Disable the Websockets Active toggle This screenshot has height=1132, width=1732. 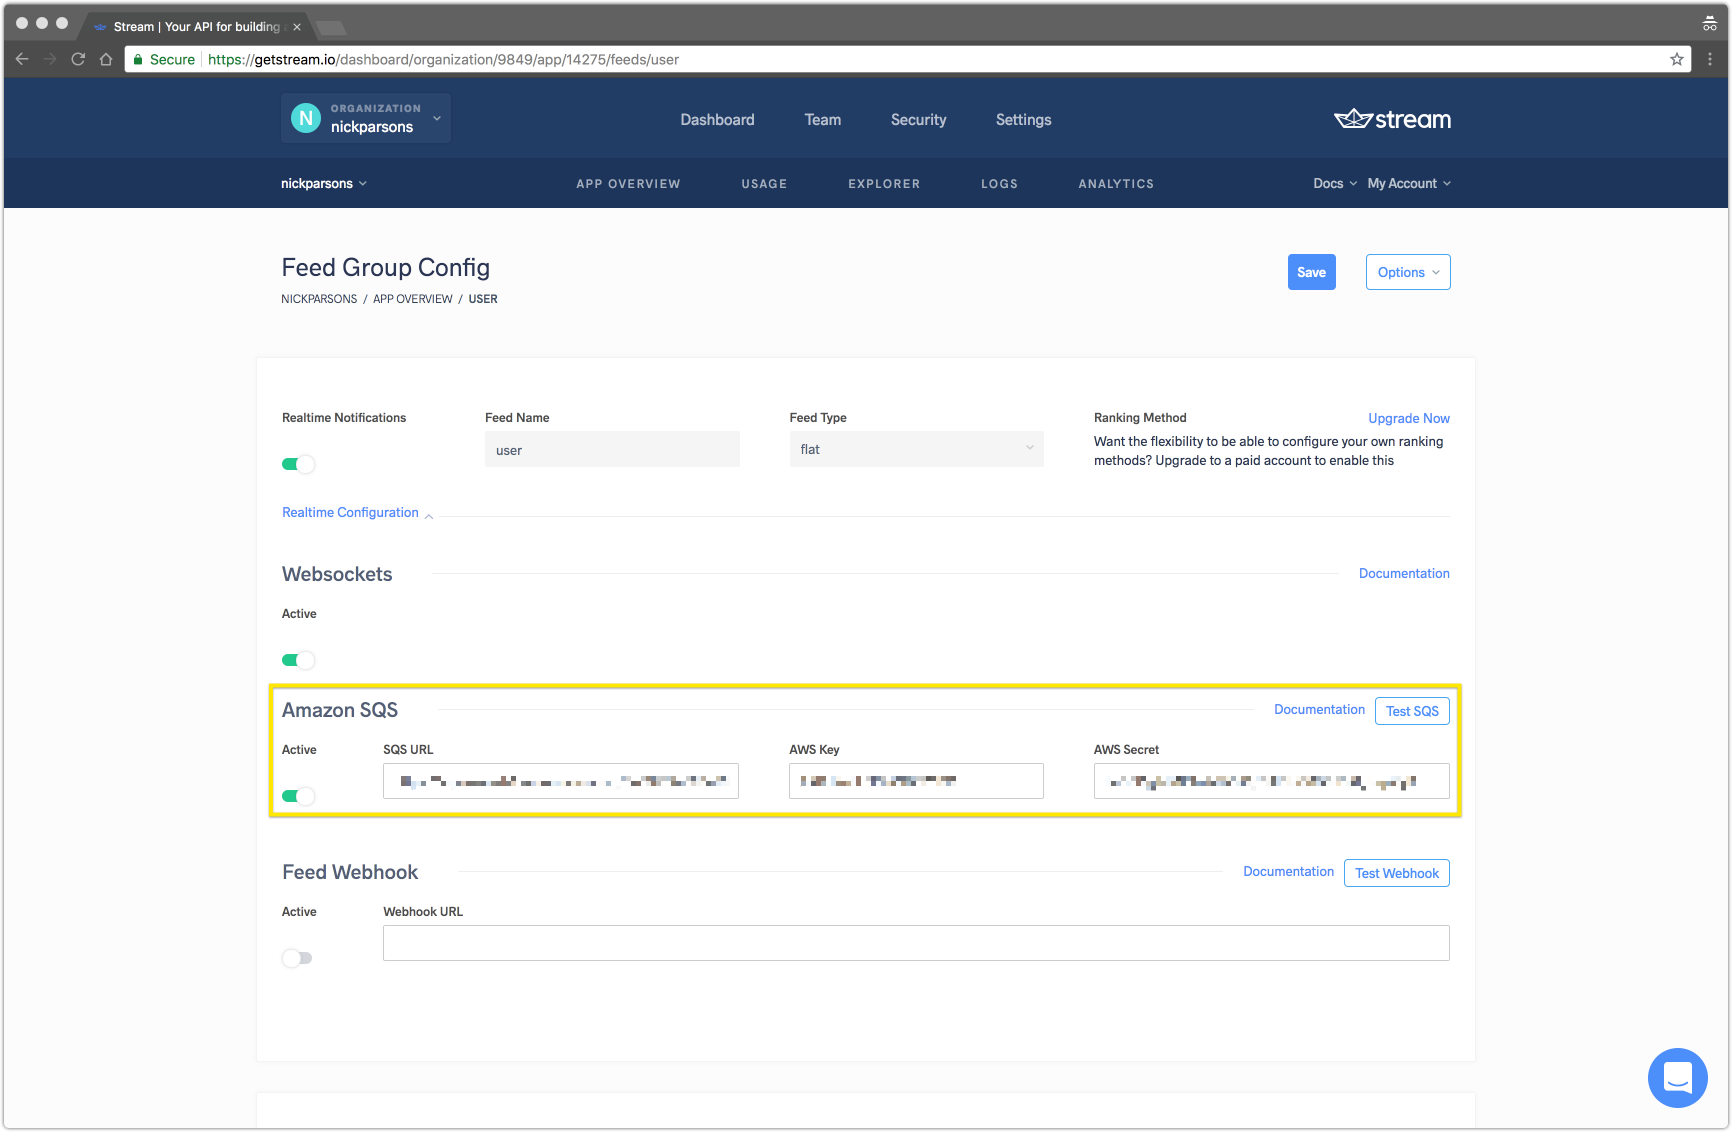click(298, 660)
